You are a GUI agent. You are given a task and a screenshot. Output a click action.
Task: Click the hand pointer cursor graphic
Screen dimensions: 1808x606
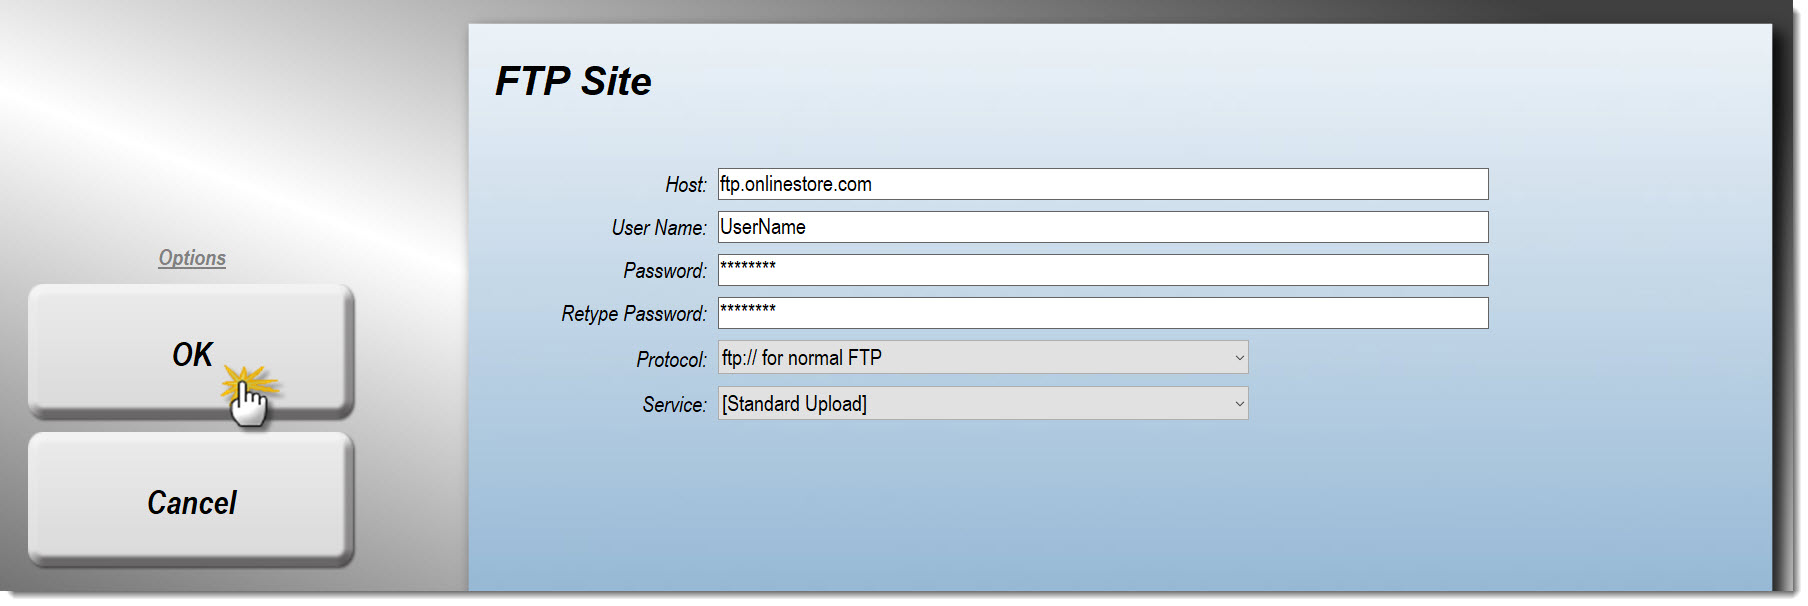249,404
